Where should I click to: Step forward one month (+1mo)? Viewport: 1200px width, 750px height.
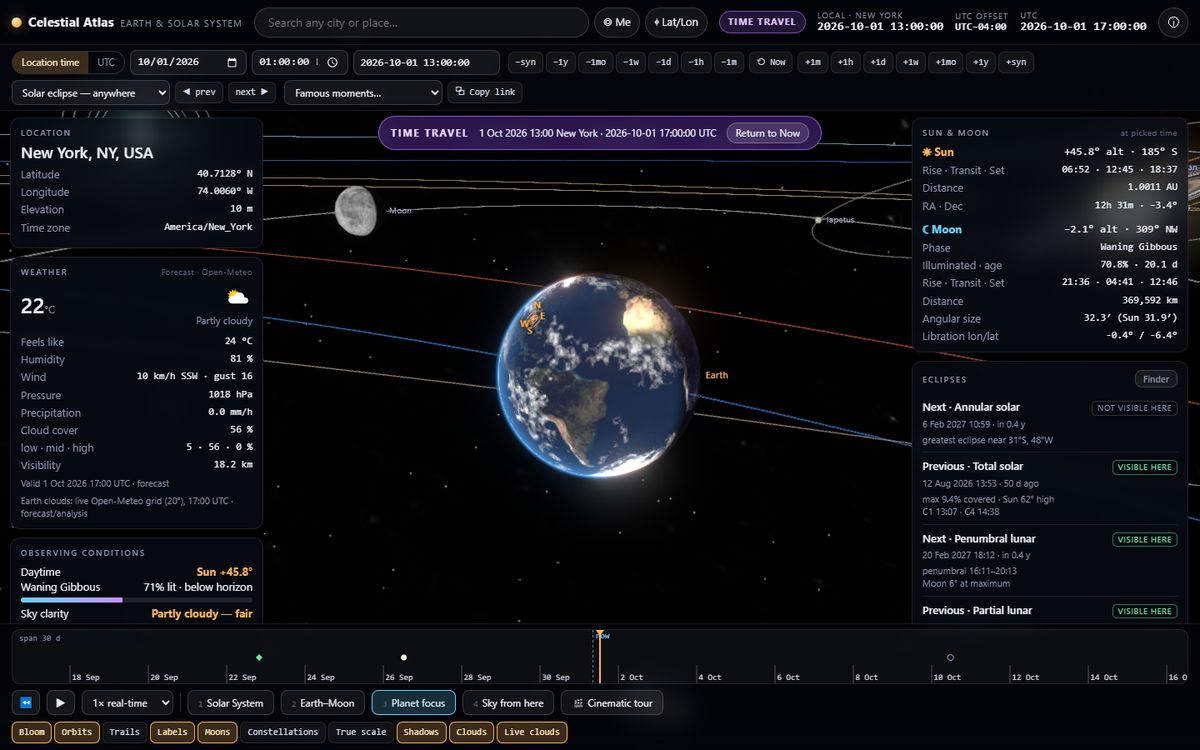pos(945,62)
